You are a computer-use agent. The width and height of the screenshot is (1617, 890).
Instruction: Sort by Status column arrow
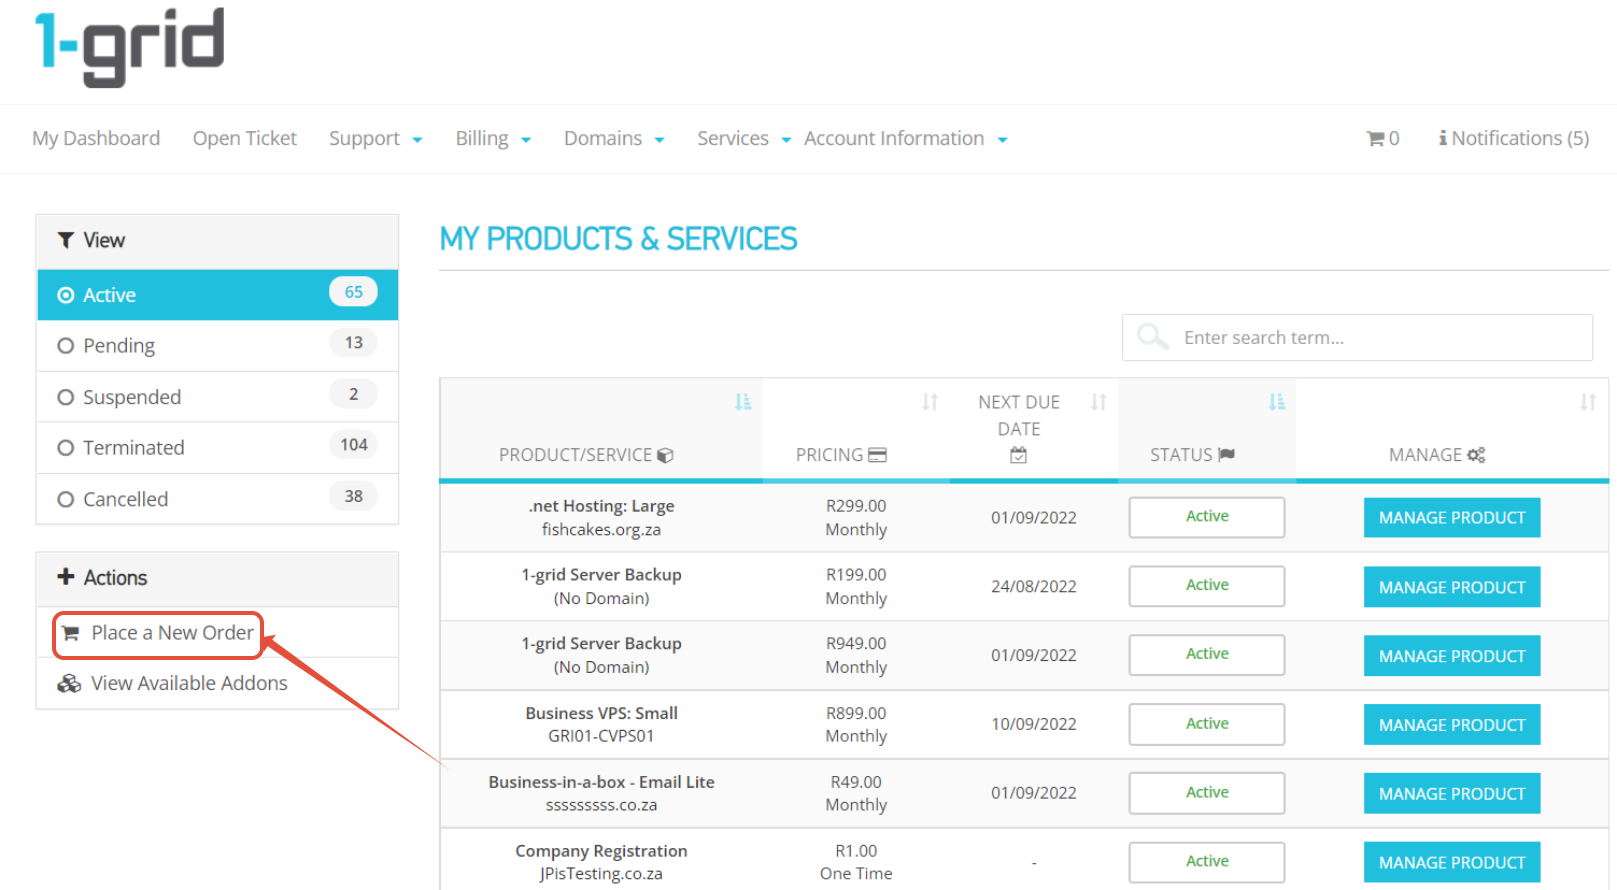[x=1277, y=402]
